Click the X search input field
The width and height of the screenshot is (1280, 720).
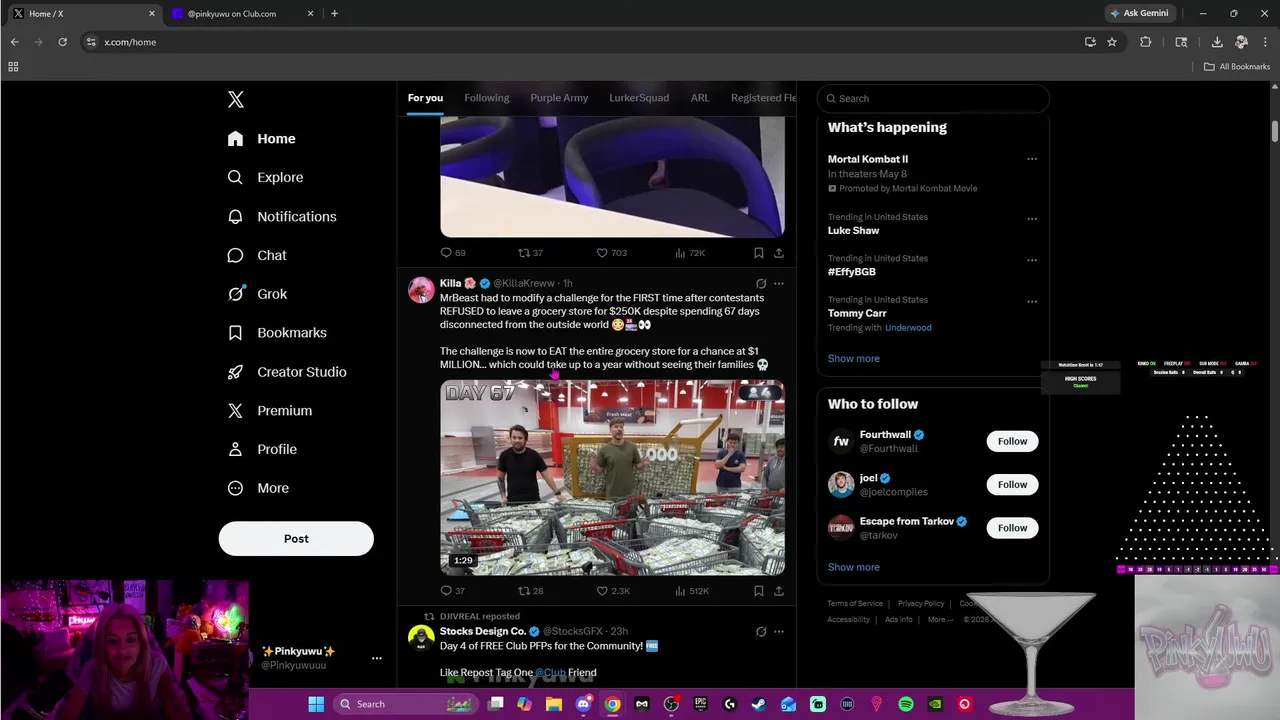coord(933,98)
